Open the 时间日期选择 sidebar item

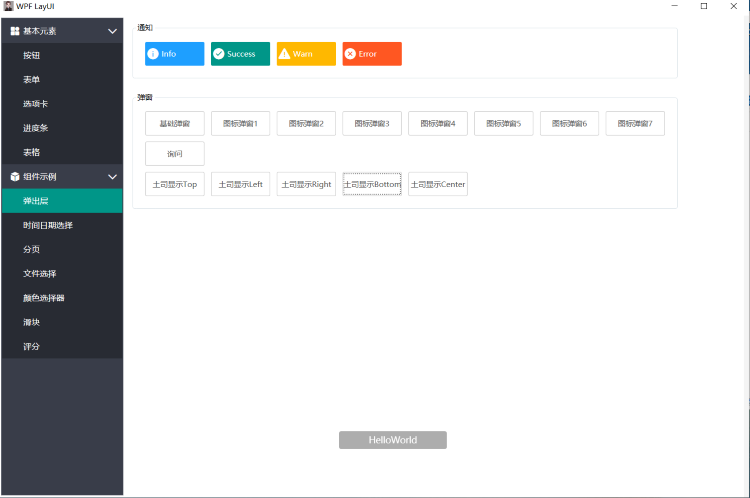click(62, 225)
